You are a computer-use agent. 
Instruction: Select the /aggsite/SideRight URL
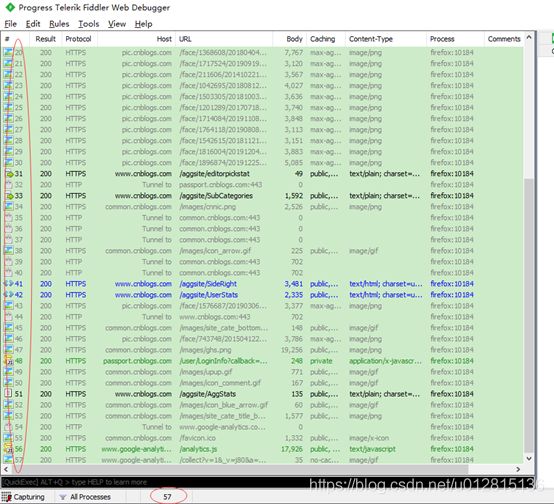pyautogui.click(x=208, y=284)
